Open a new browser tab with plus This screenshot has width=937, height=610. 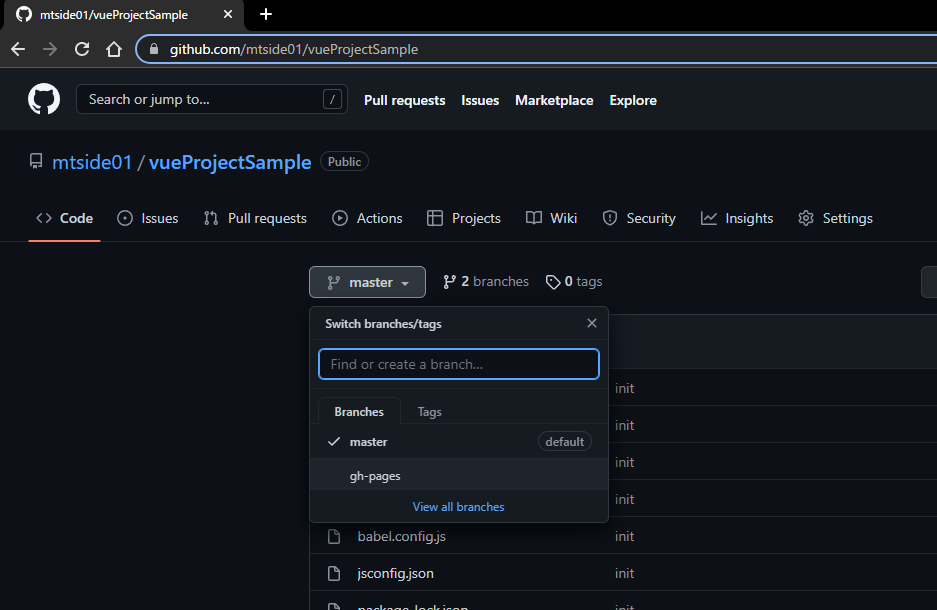(x=266, y=14)
